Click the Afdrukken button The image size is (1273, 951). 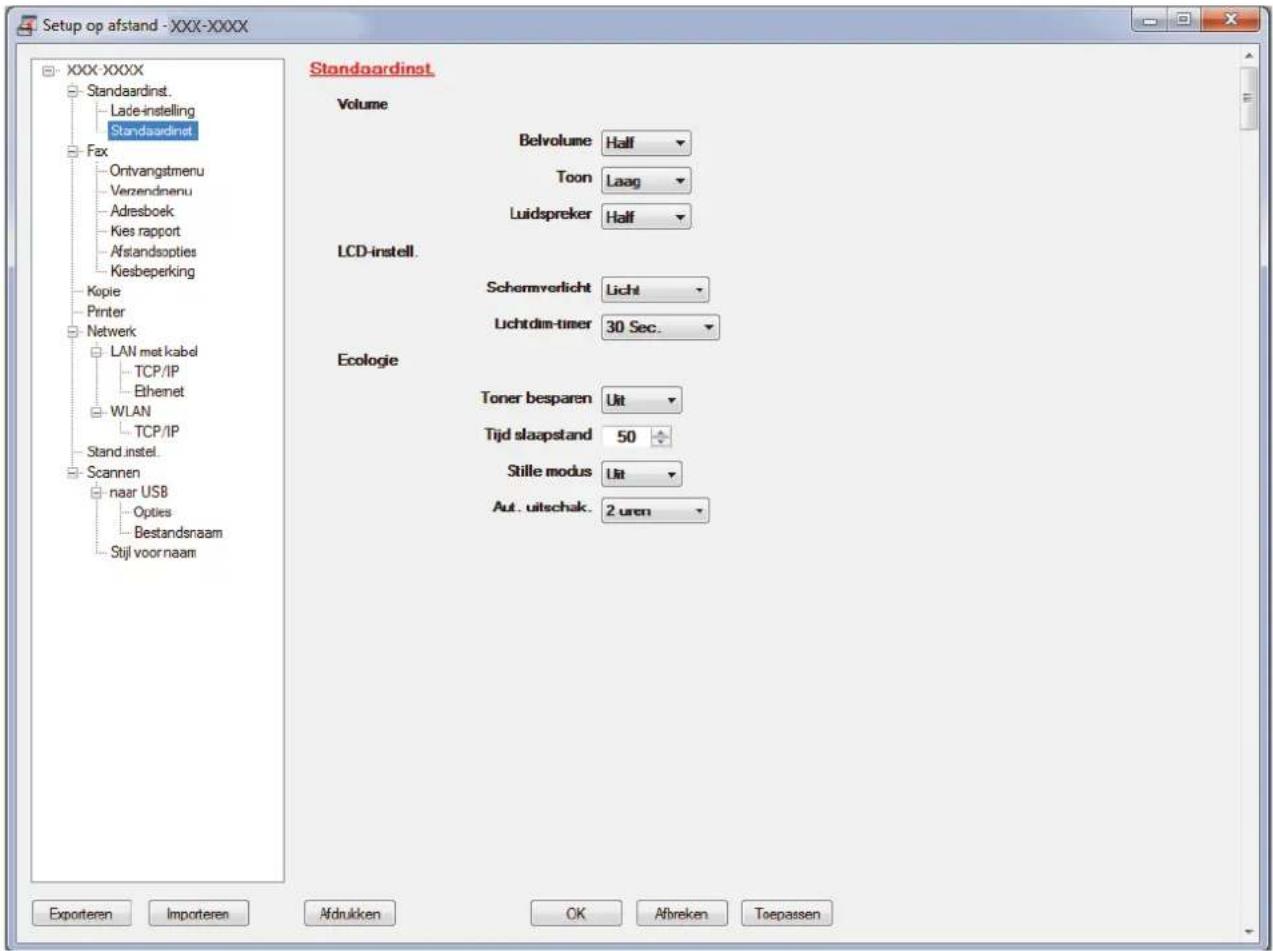(350, 913)
